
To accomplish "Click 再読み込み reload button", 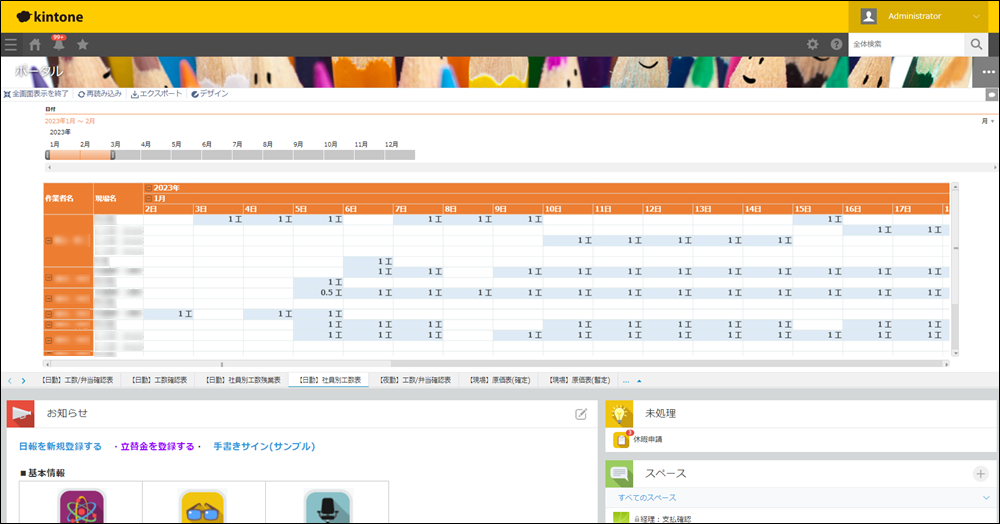I will [x=99, y=94].
